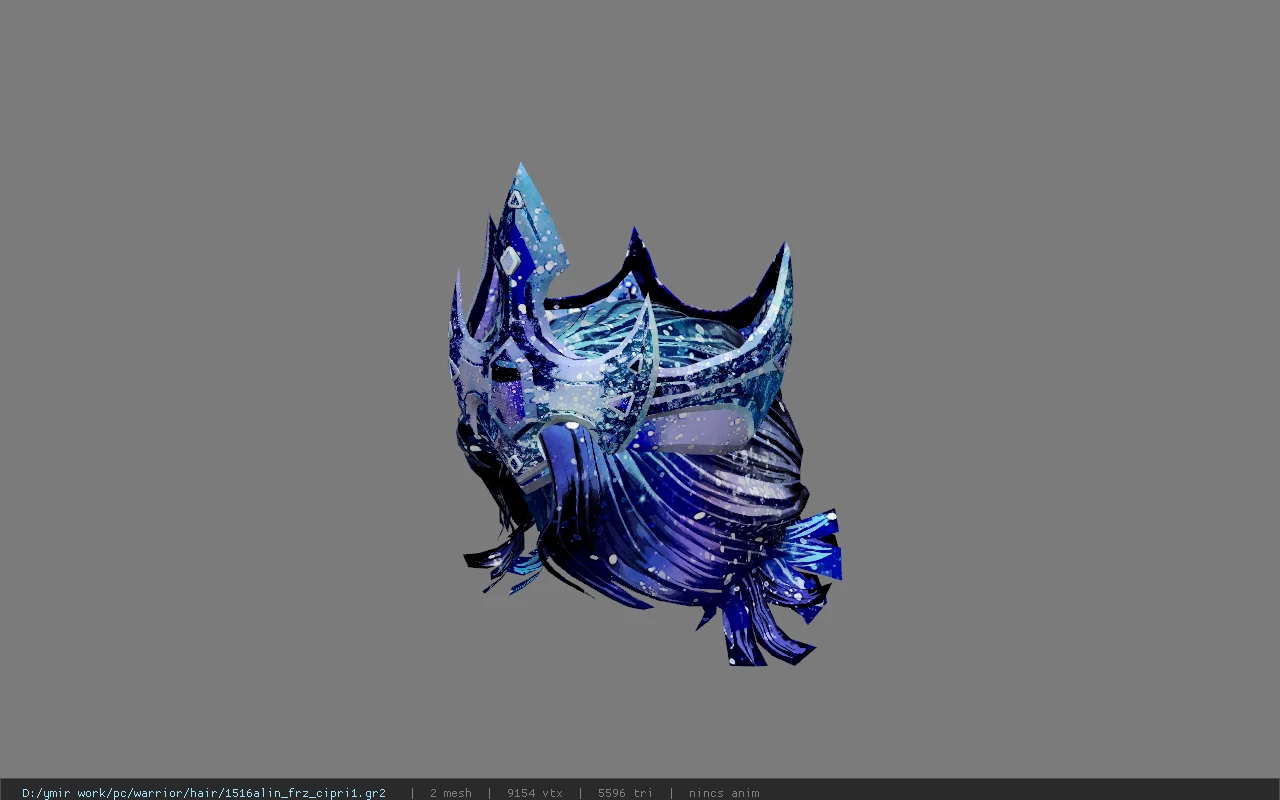The width and height of the screenshot is (1280, 800).
Task: Click the 'nincs anim' status entry
Action: pyautogui.click(x=724, y=793)
